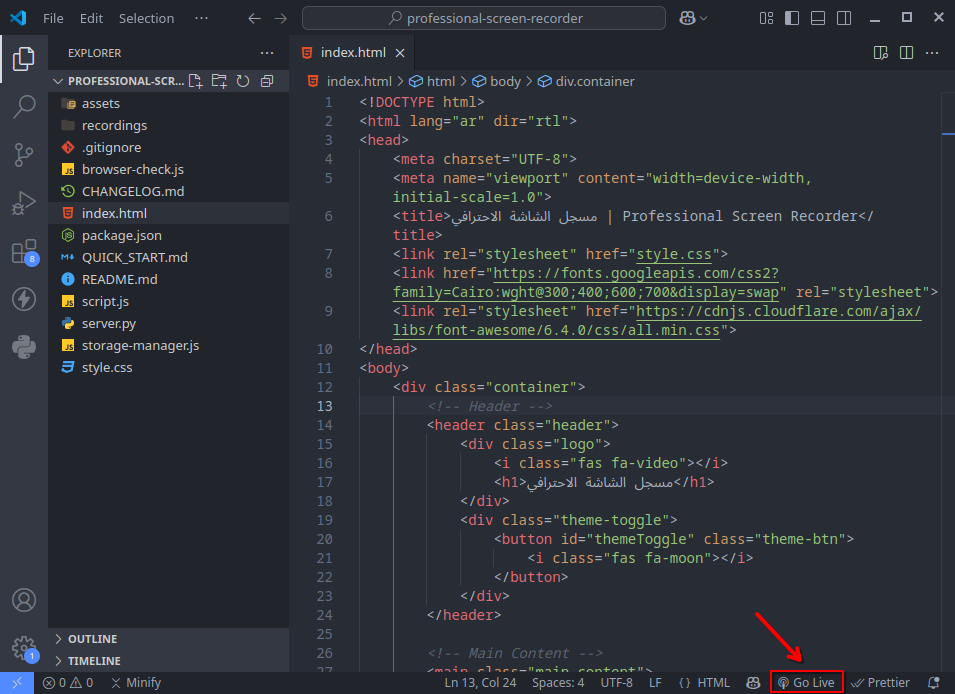Split the editor to the right
This screenshot has width=955, height=694.
pyautogui.click(x=906, y=53)
